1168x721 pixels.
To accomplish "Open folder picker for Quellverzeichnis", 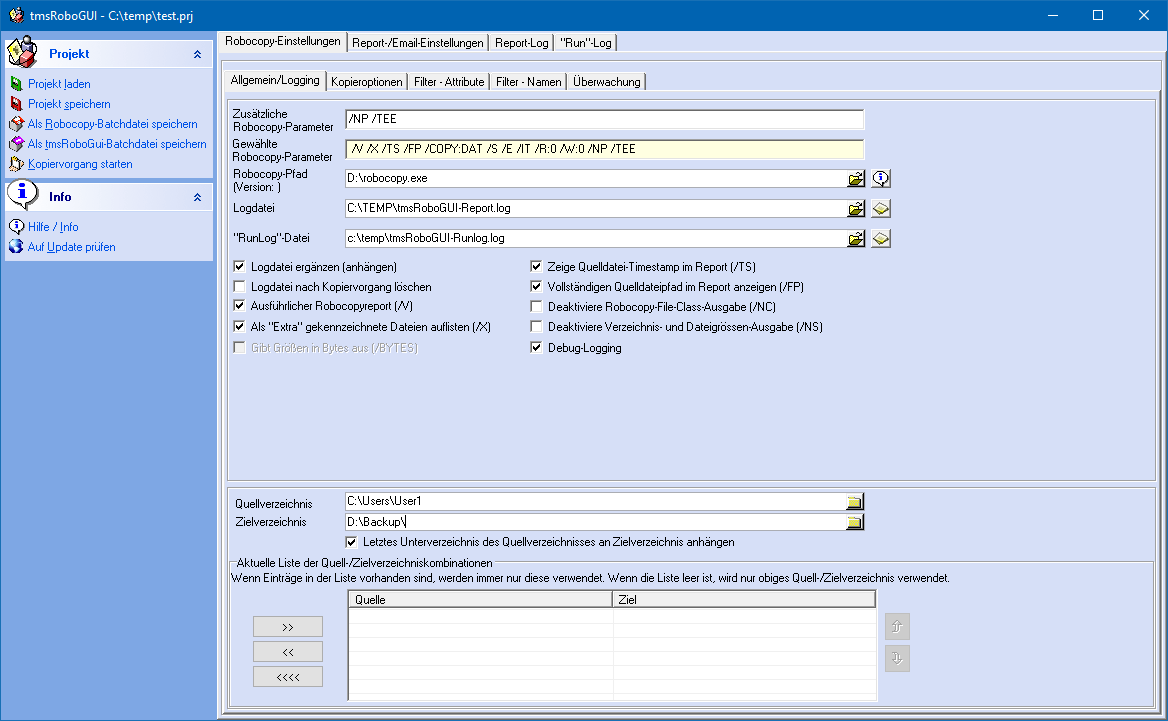I will [x=855, y=502].
